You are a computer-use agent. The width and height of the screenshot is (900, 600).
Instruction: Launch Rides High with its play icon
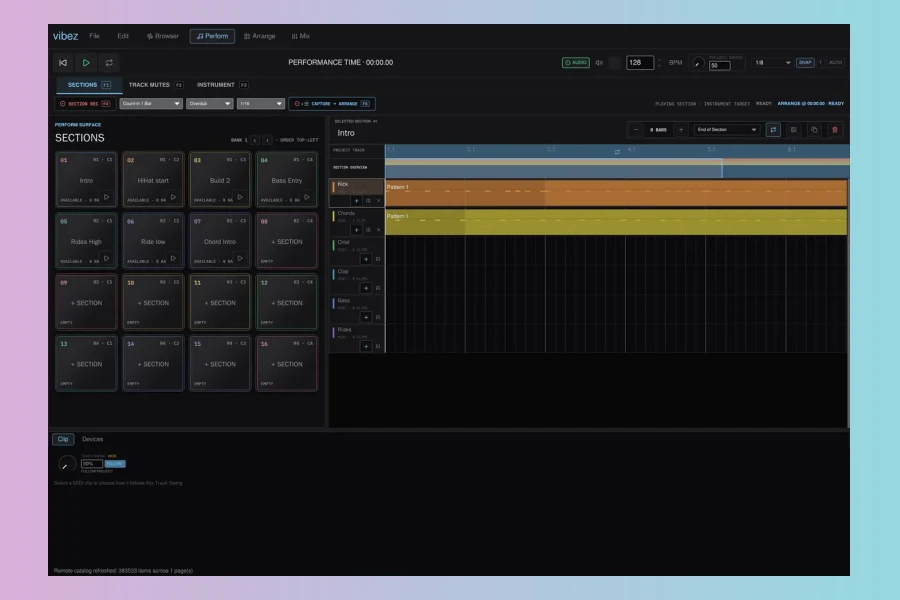[x=106, y=258]
